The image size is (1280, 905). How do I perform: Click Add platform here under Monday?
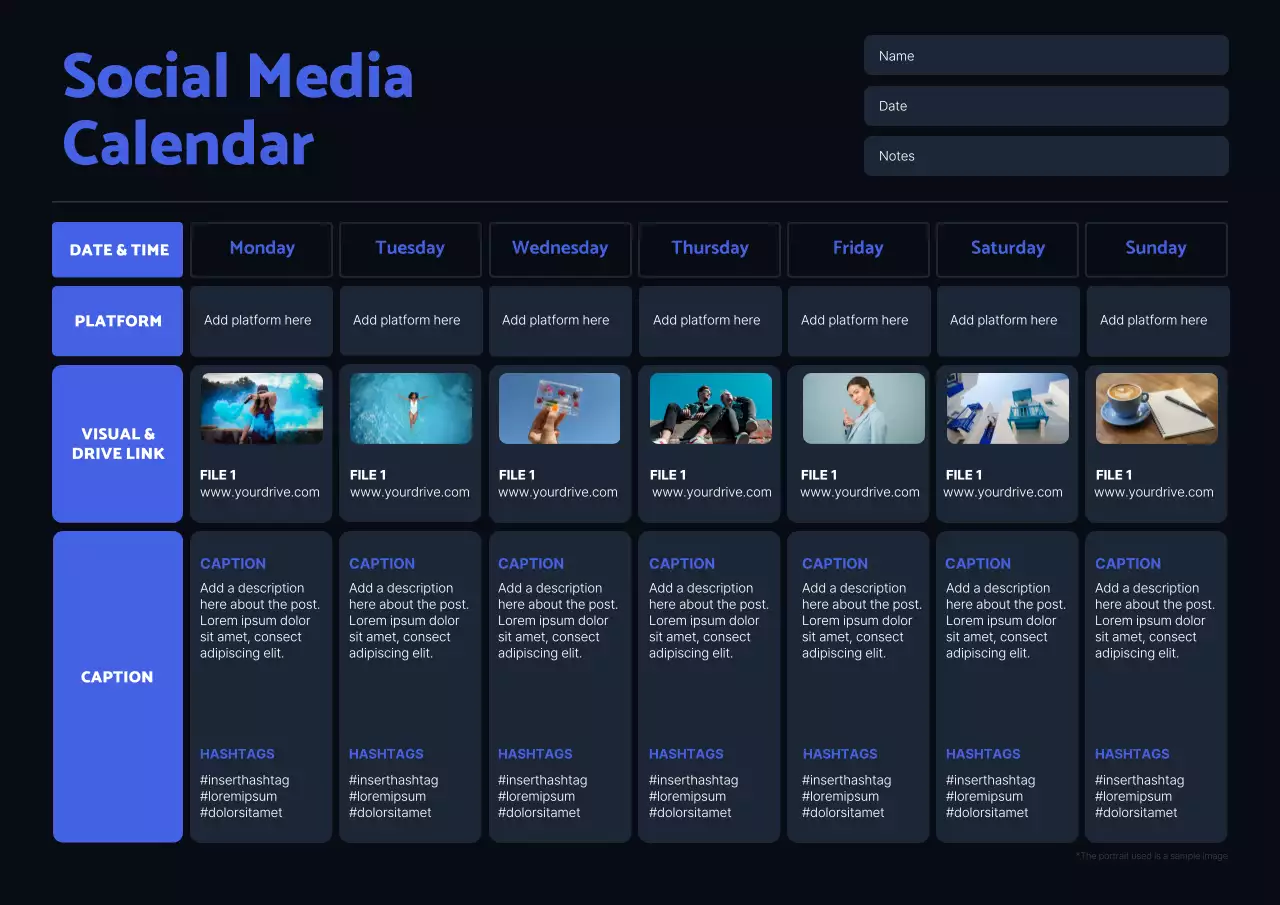(258, 320)
